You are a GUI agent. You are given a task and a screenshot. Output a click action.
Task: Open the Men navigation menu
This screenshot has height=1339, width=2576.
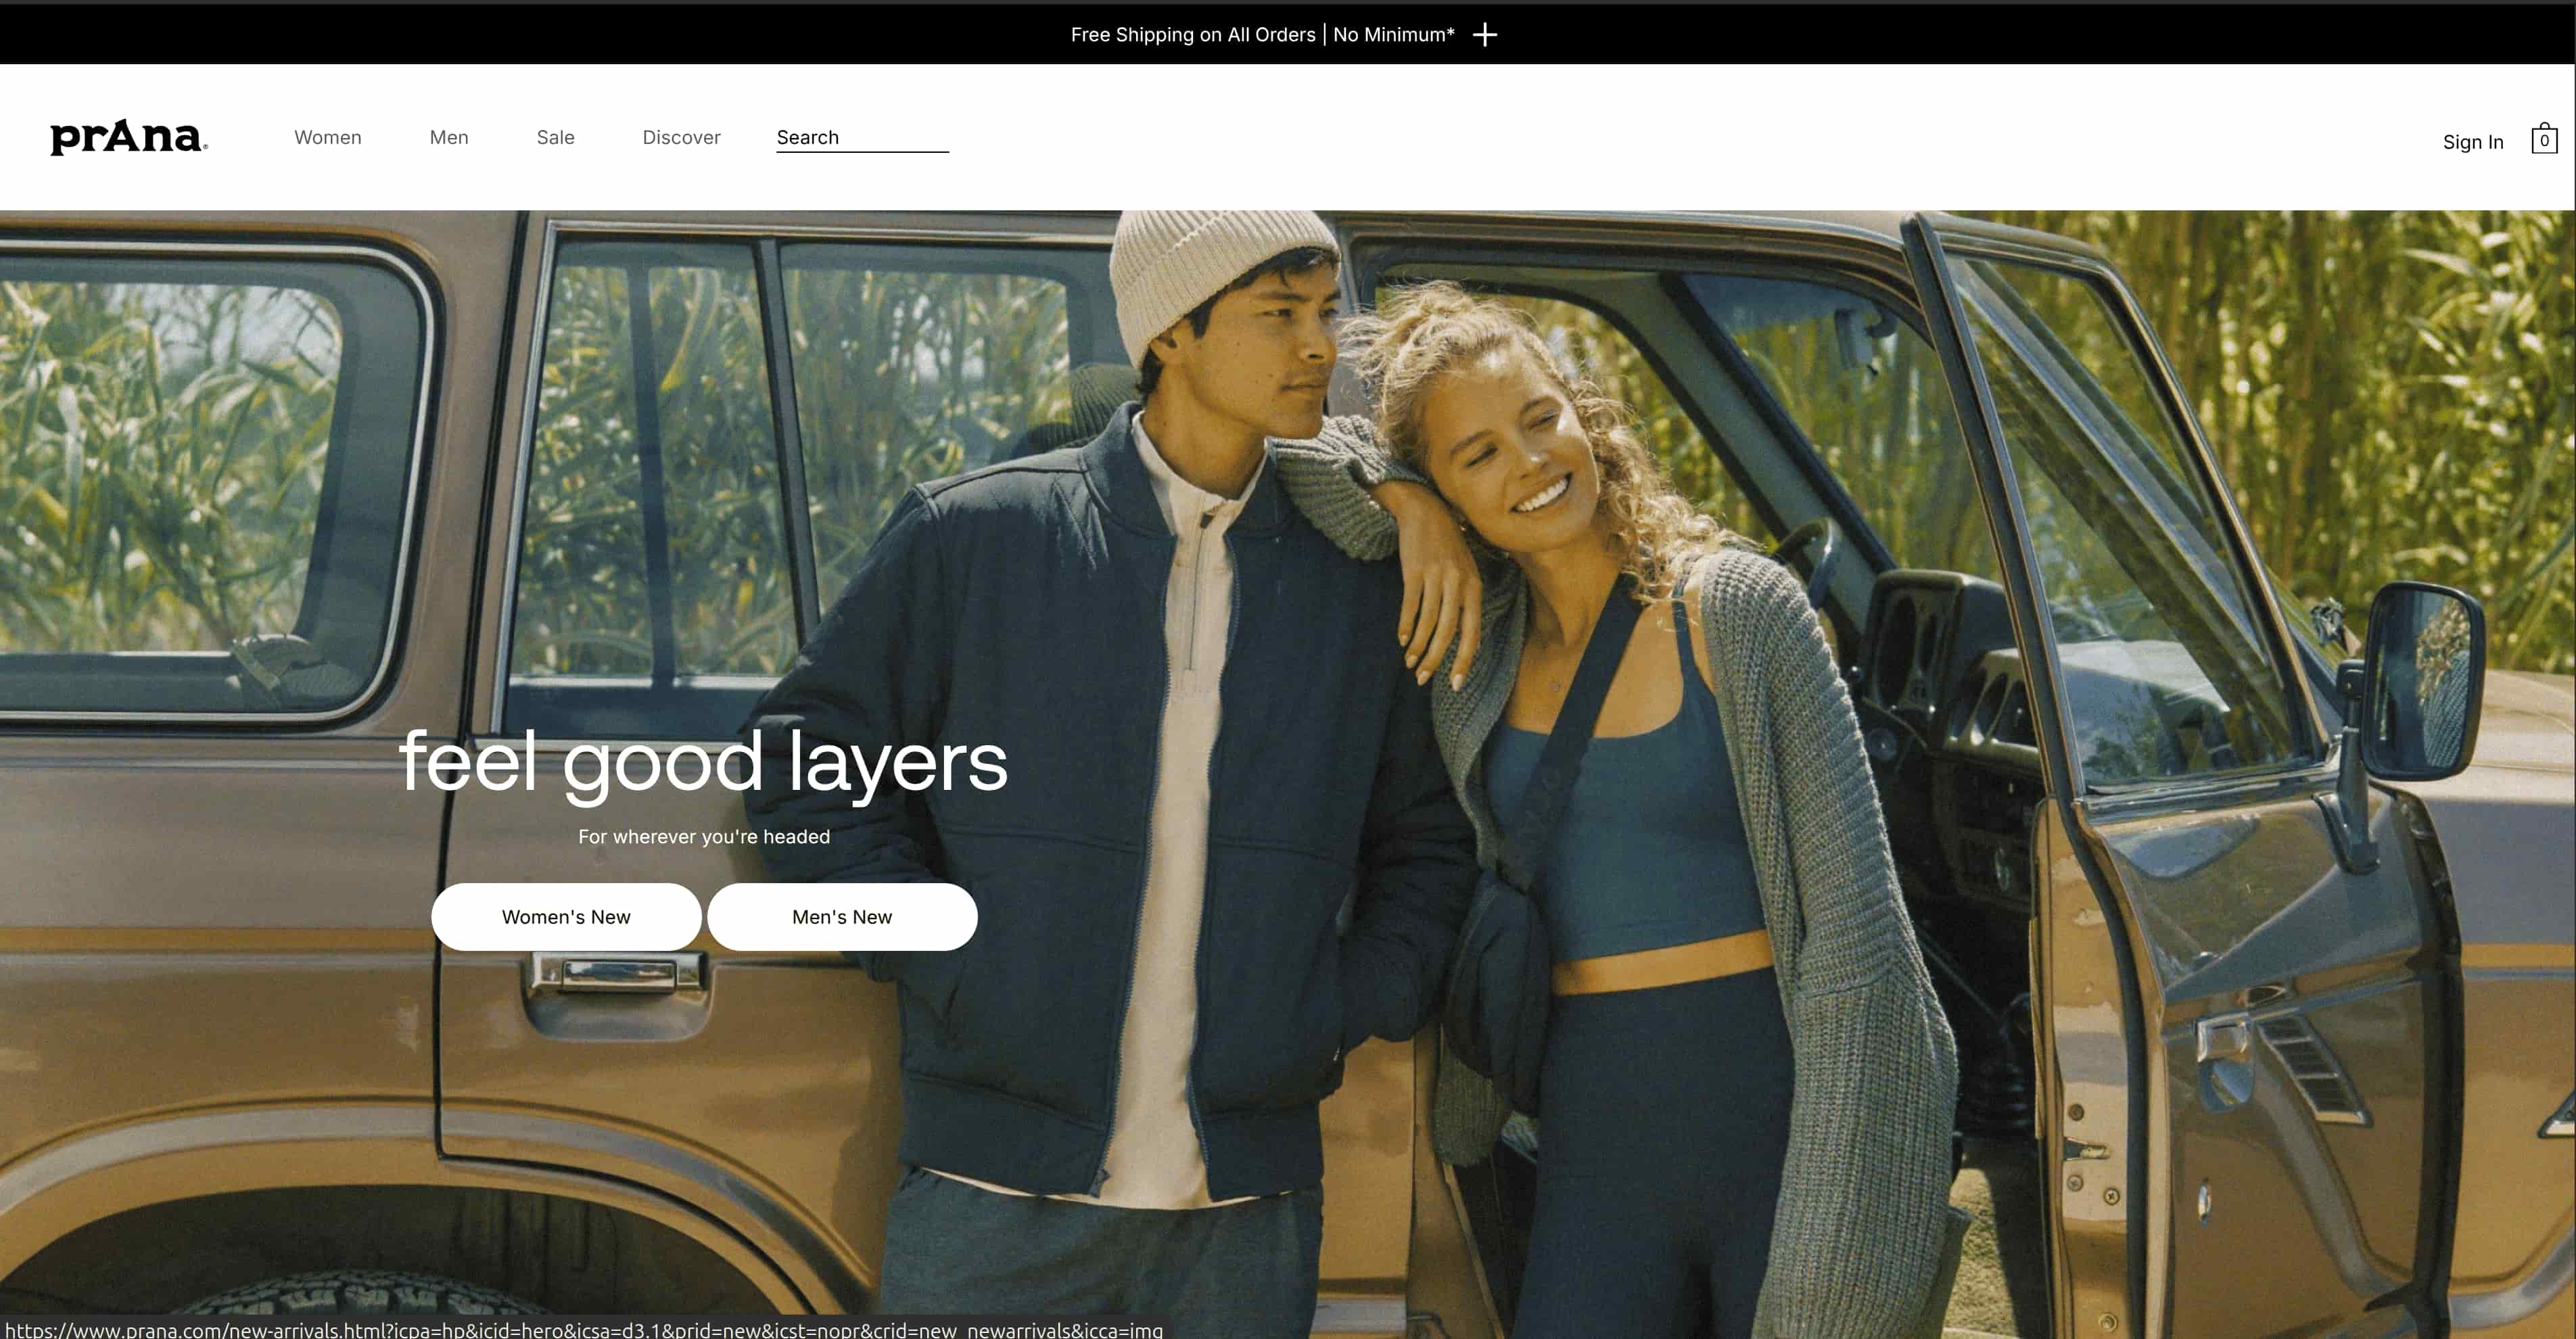pos(448,137)
